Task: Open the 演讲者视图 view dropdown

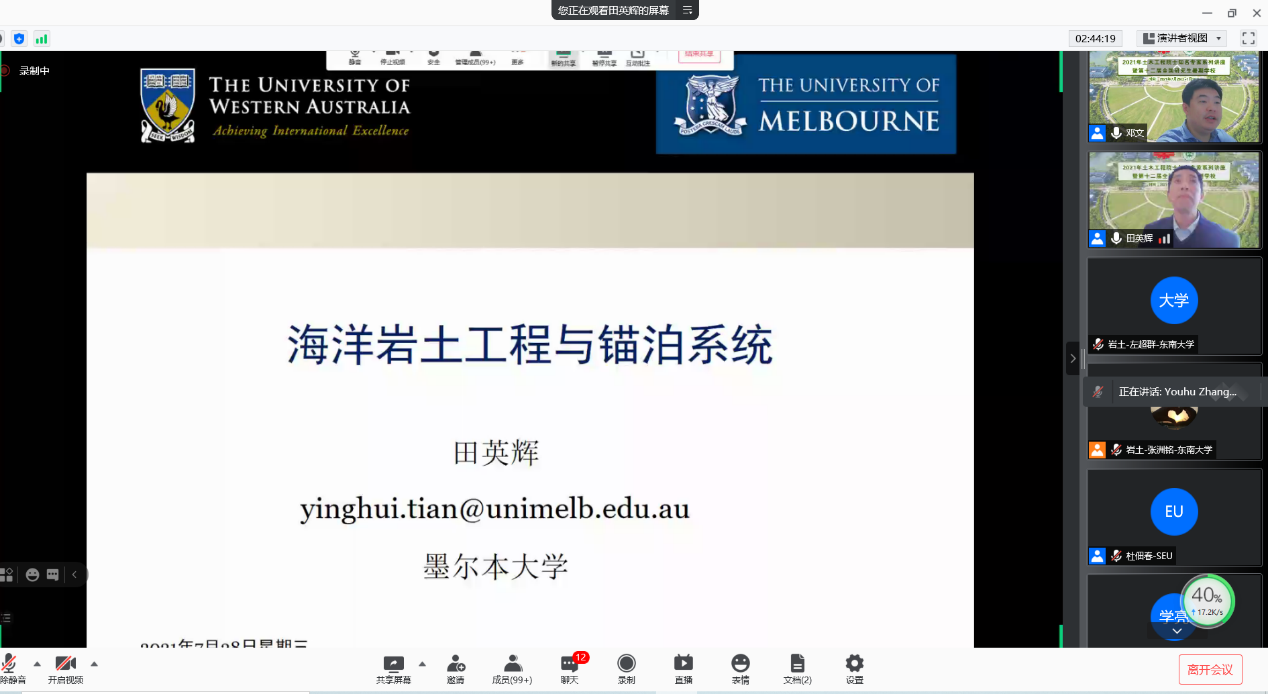Action: click(1183, 38)
